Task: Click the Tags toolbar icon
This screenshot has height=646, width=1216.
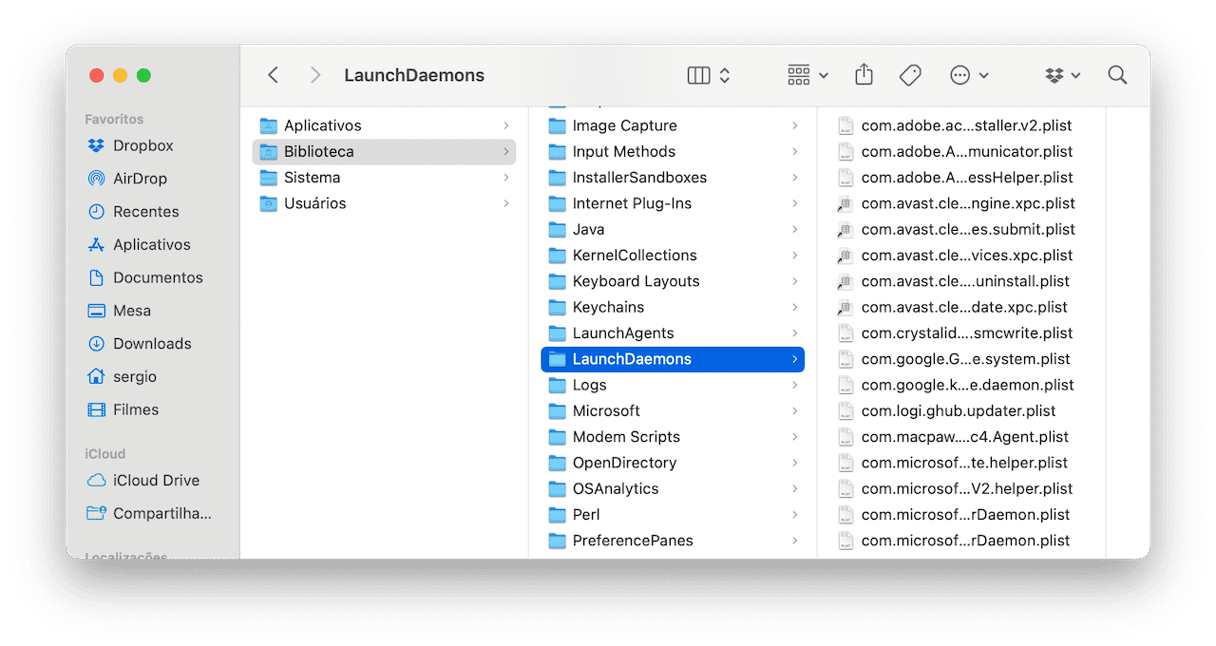Action: coord(910,75)
